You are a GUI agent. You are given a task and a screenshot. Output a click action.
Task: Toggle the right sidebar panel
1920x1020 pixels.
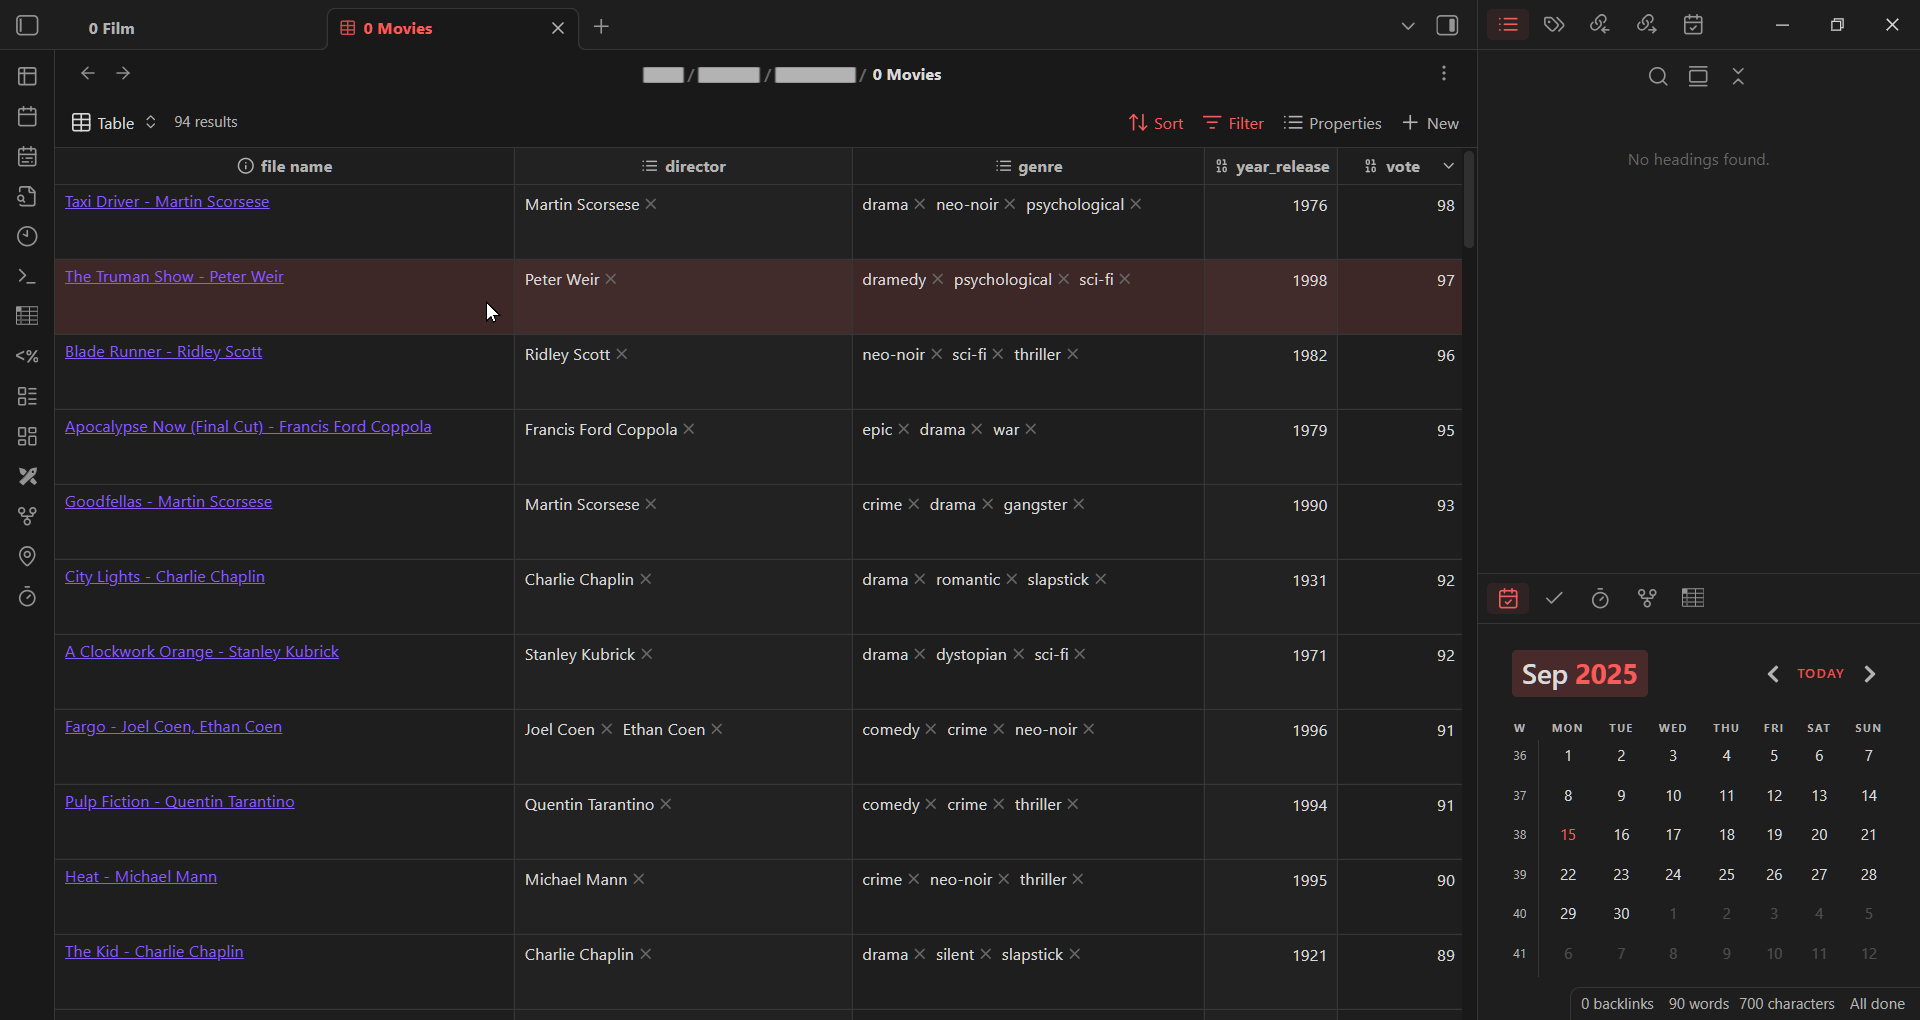pos(1447,26)
